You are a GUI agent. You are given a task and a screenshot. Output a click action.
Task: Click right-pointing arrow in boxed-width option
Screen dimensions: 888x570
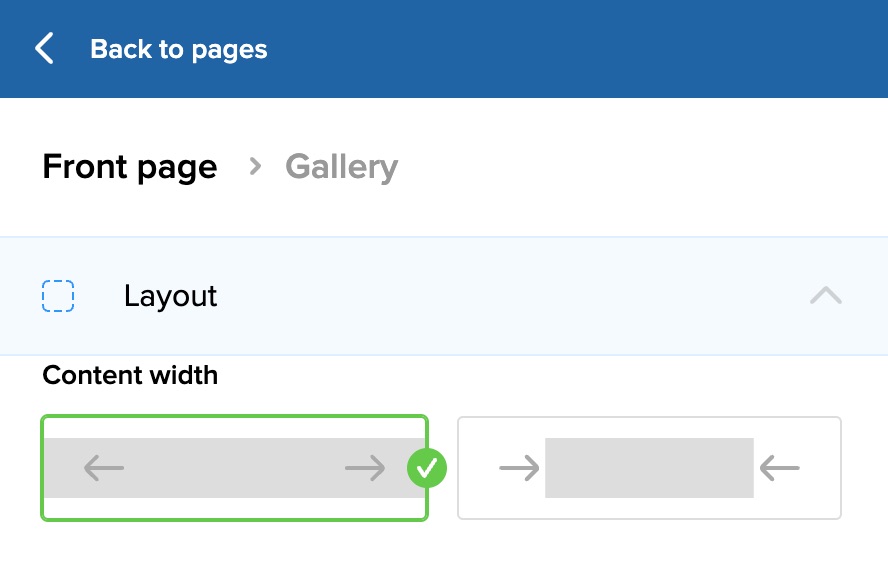point(519,467)
